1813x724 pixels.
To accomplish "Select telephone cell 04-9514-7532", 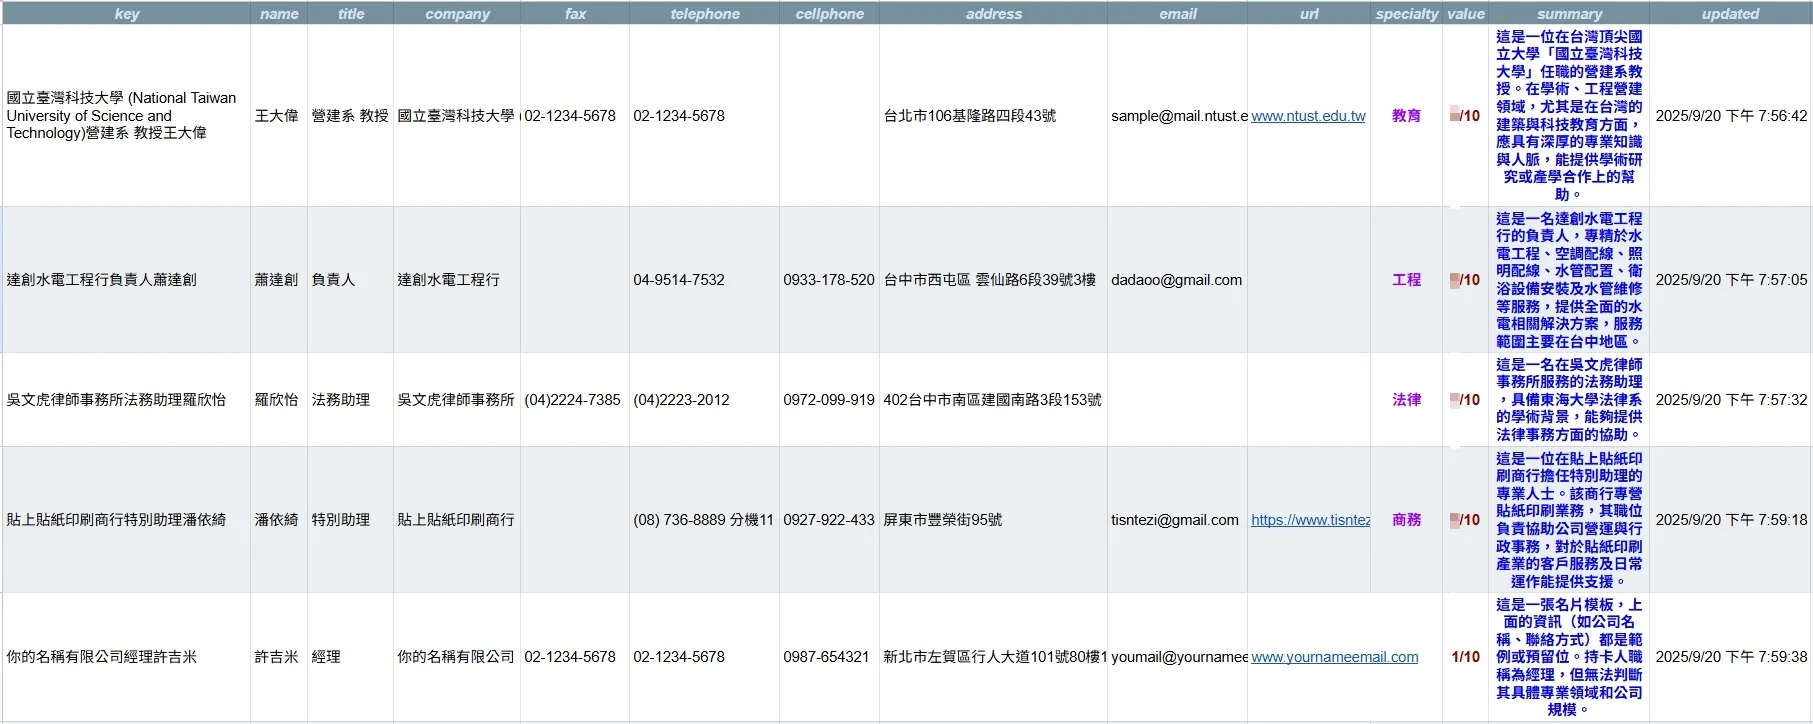I will click(x=704, y=280).
